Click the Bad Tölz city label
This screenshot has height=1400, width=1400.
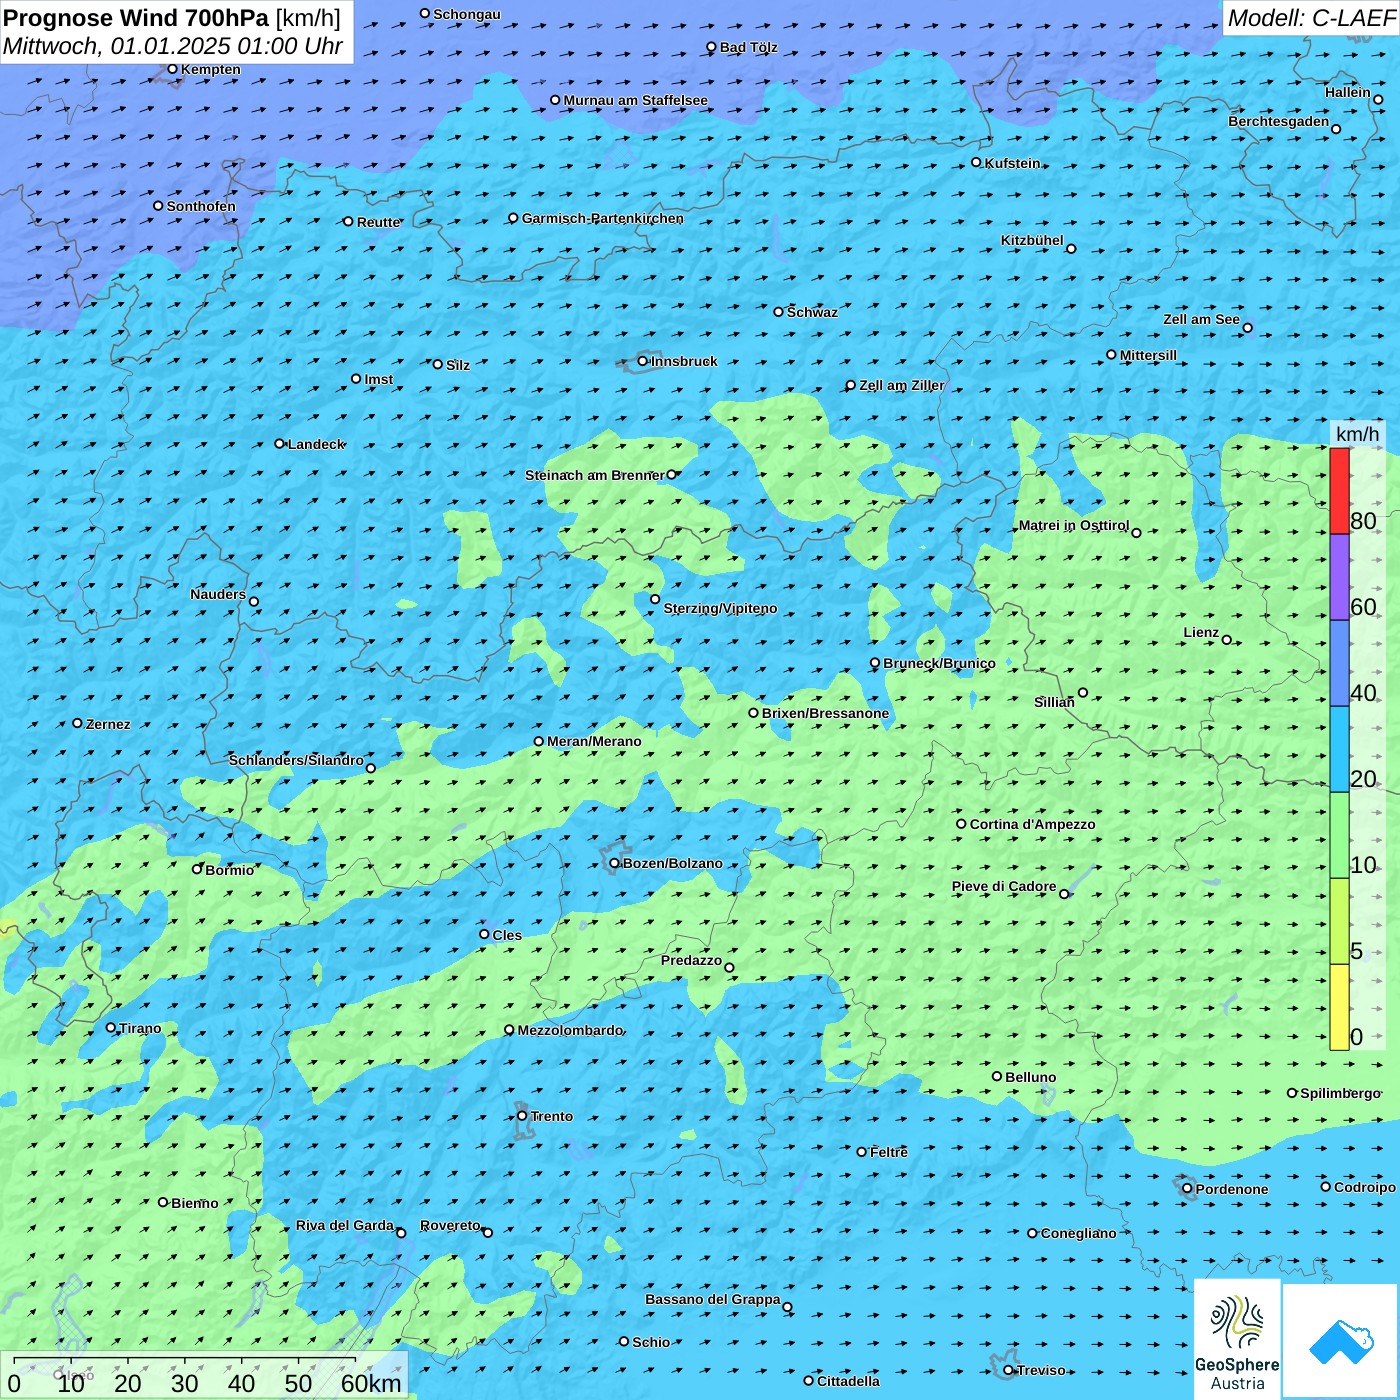pyautogui.click(x=749, y=47)
